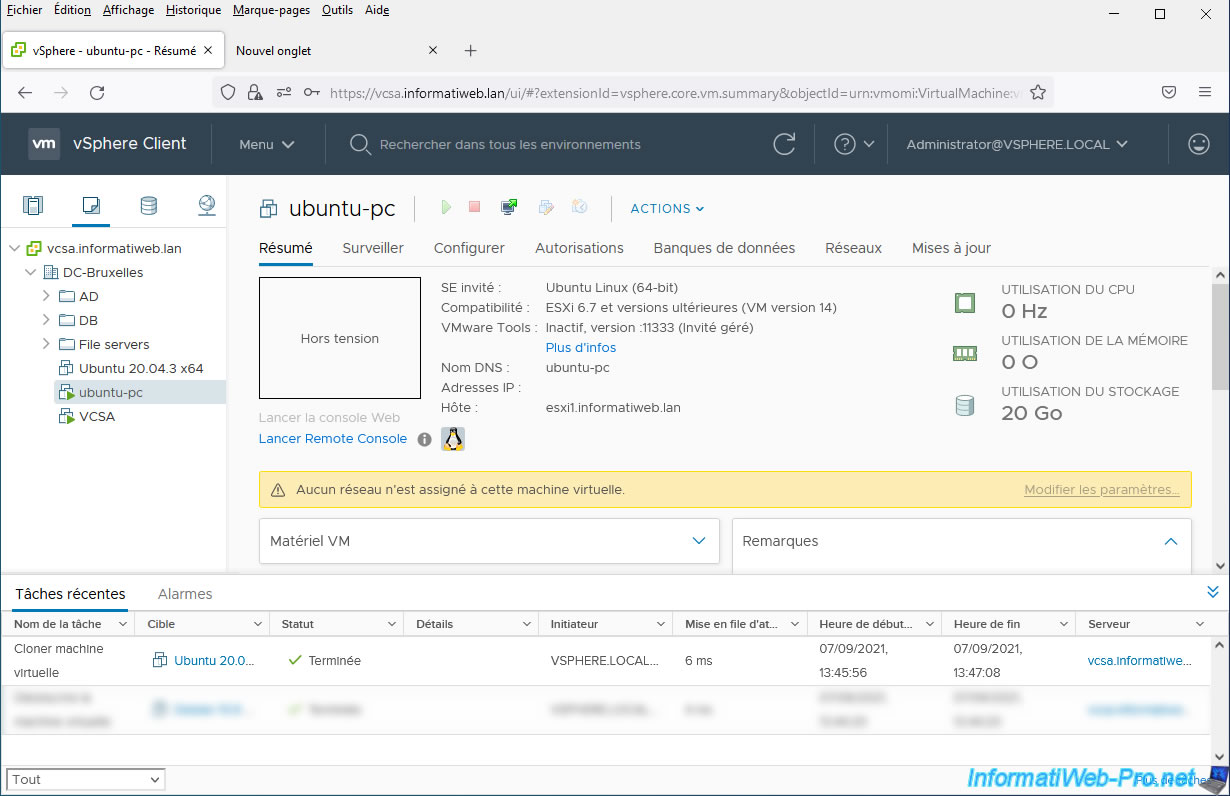1230x796 pixels.
Task: Open the Firefox hamburger application menu
Action: pyautogui.click(x=1205, y=93)
